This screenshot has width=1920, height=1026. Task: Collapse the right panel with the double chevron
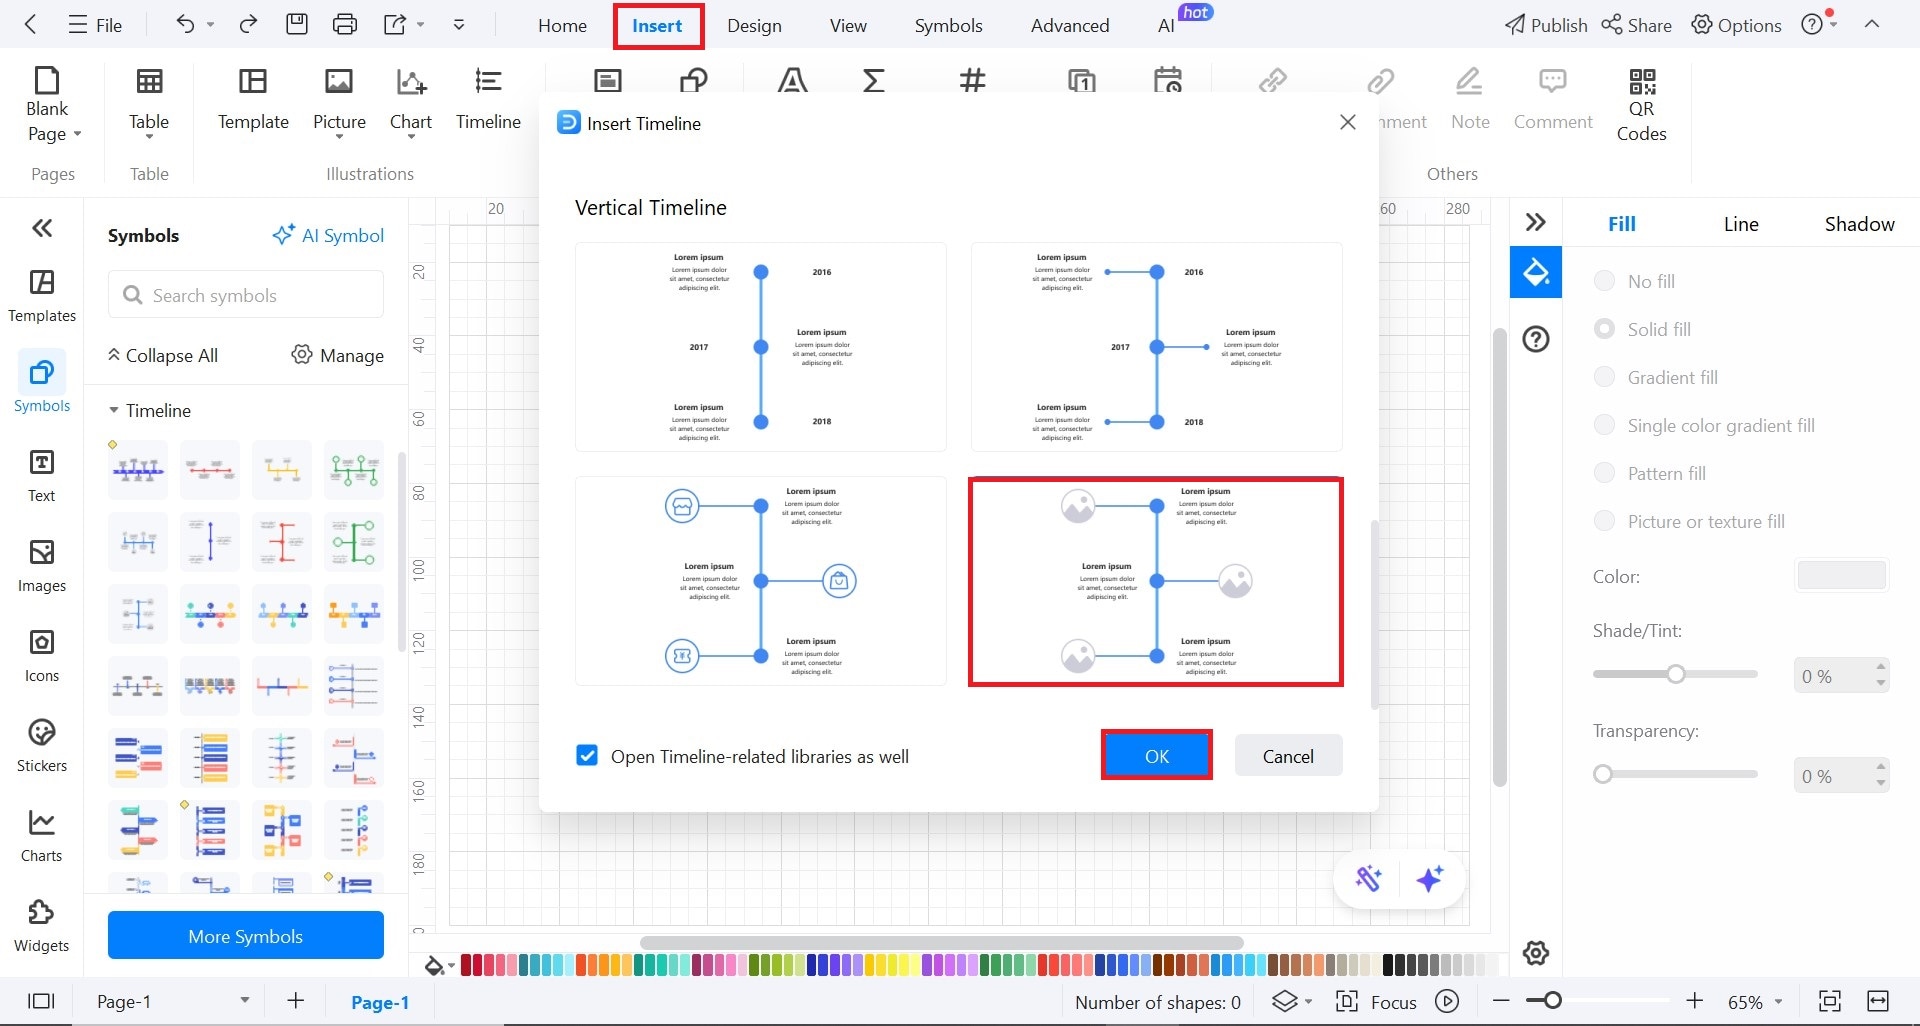(x=1536, y=222)
